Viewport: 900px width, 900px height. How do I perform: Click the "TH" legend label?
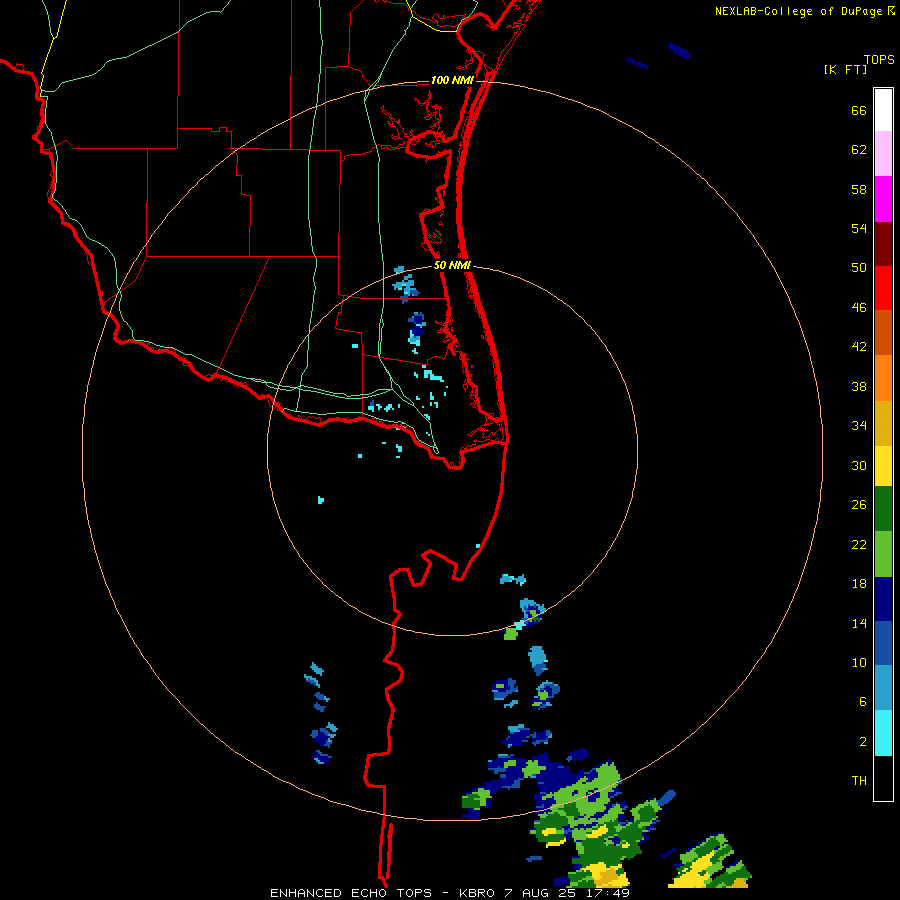(859, 781)
